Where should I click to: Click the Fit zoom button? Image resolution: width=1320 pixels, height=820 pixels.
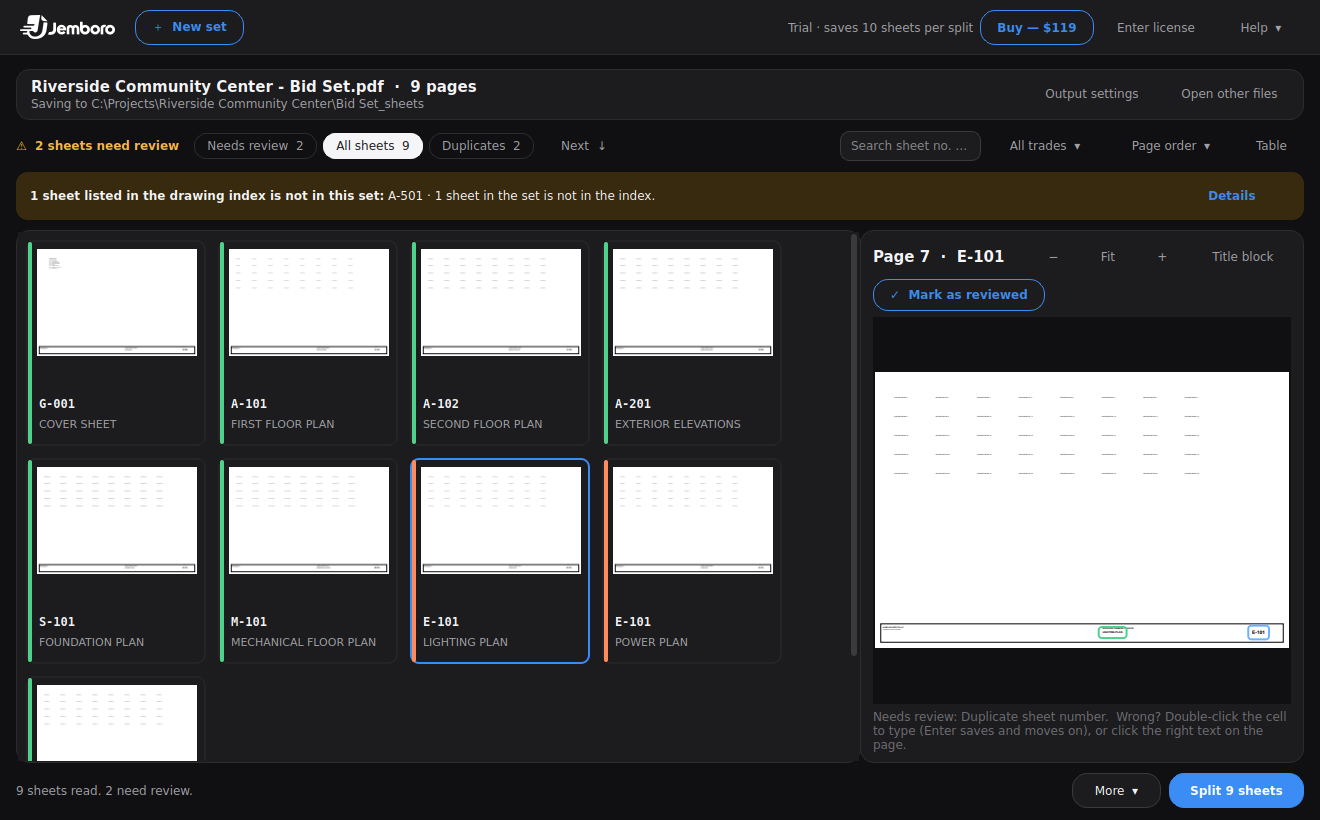[1108, 257]
